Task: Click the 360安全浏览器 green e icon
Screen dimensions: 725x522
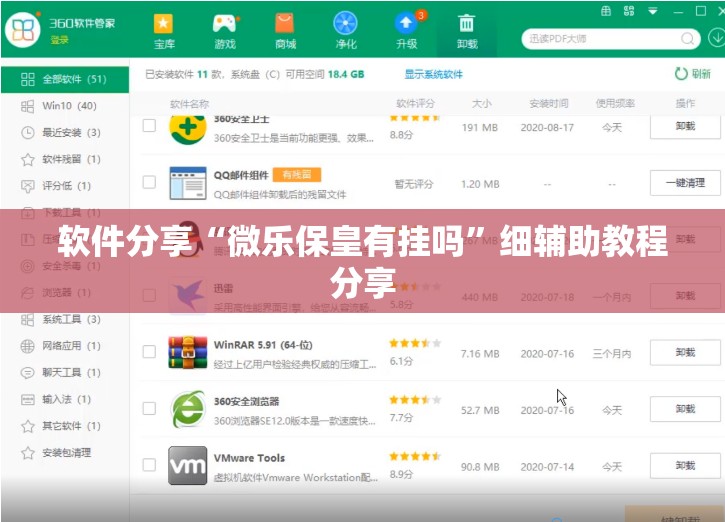Action: pos(187,409)
